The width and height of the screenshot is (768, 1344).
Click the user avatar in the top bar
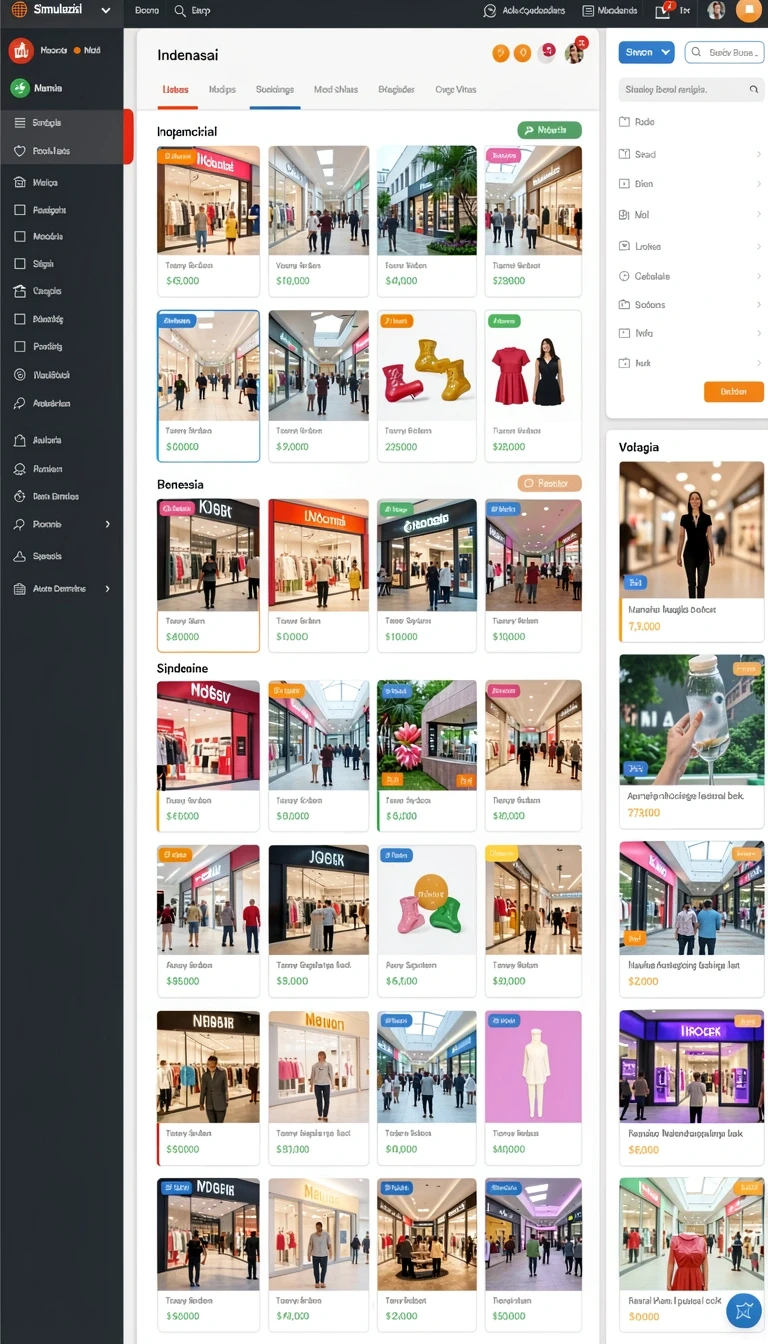716,11
